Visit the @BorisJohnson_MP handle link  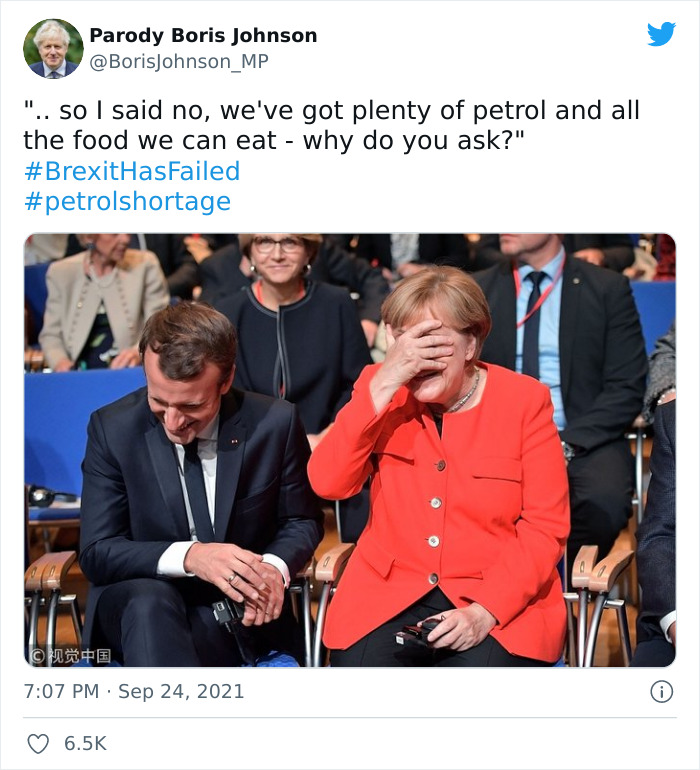(x=178, y=62)
